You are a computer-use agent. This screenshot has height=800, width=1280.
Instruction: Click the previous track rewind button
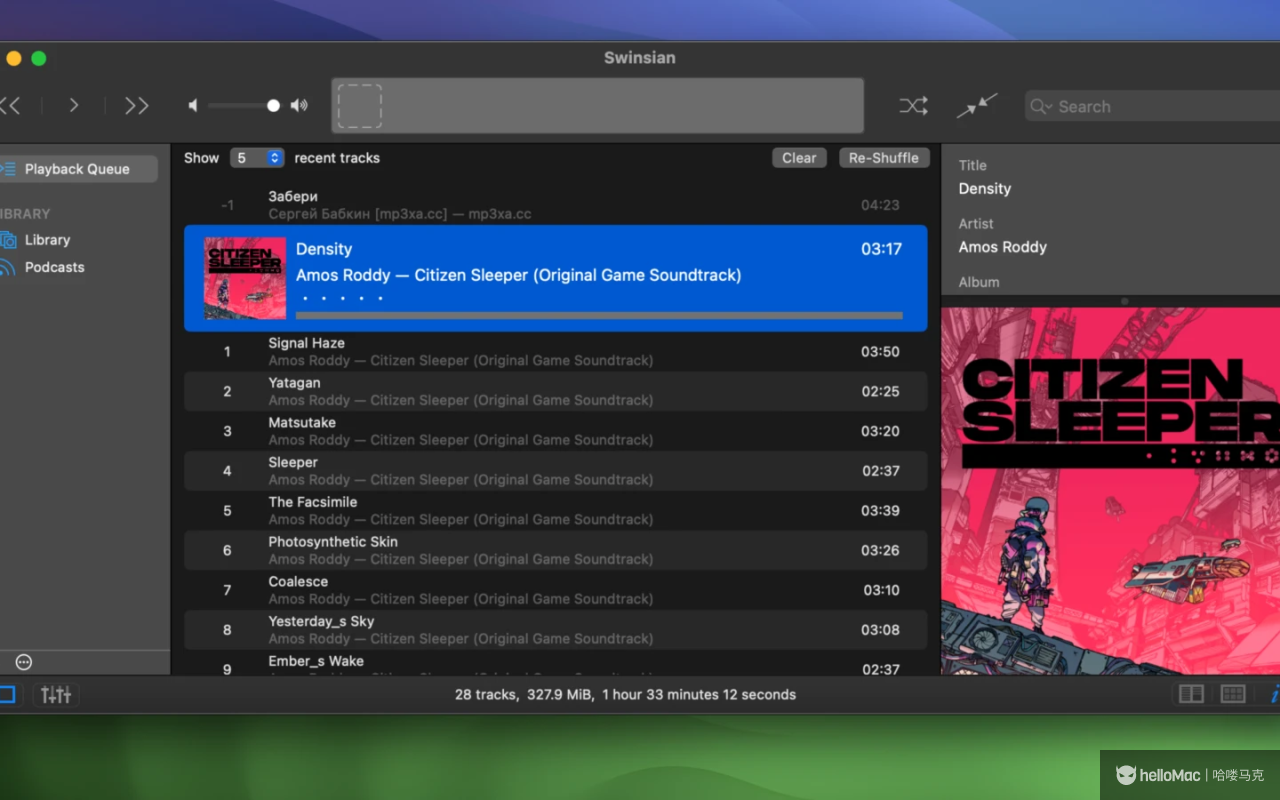10,106
